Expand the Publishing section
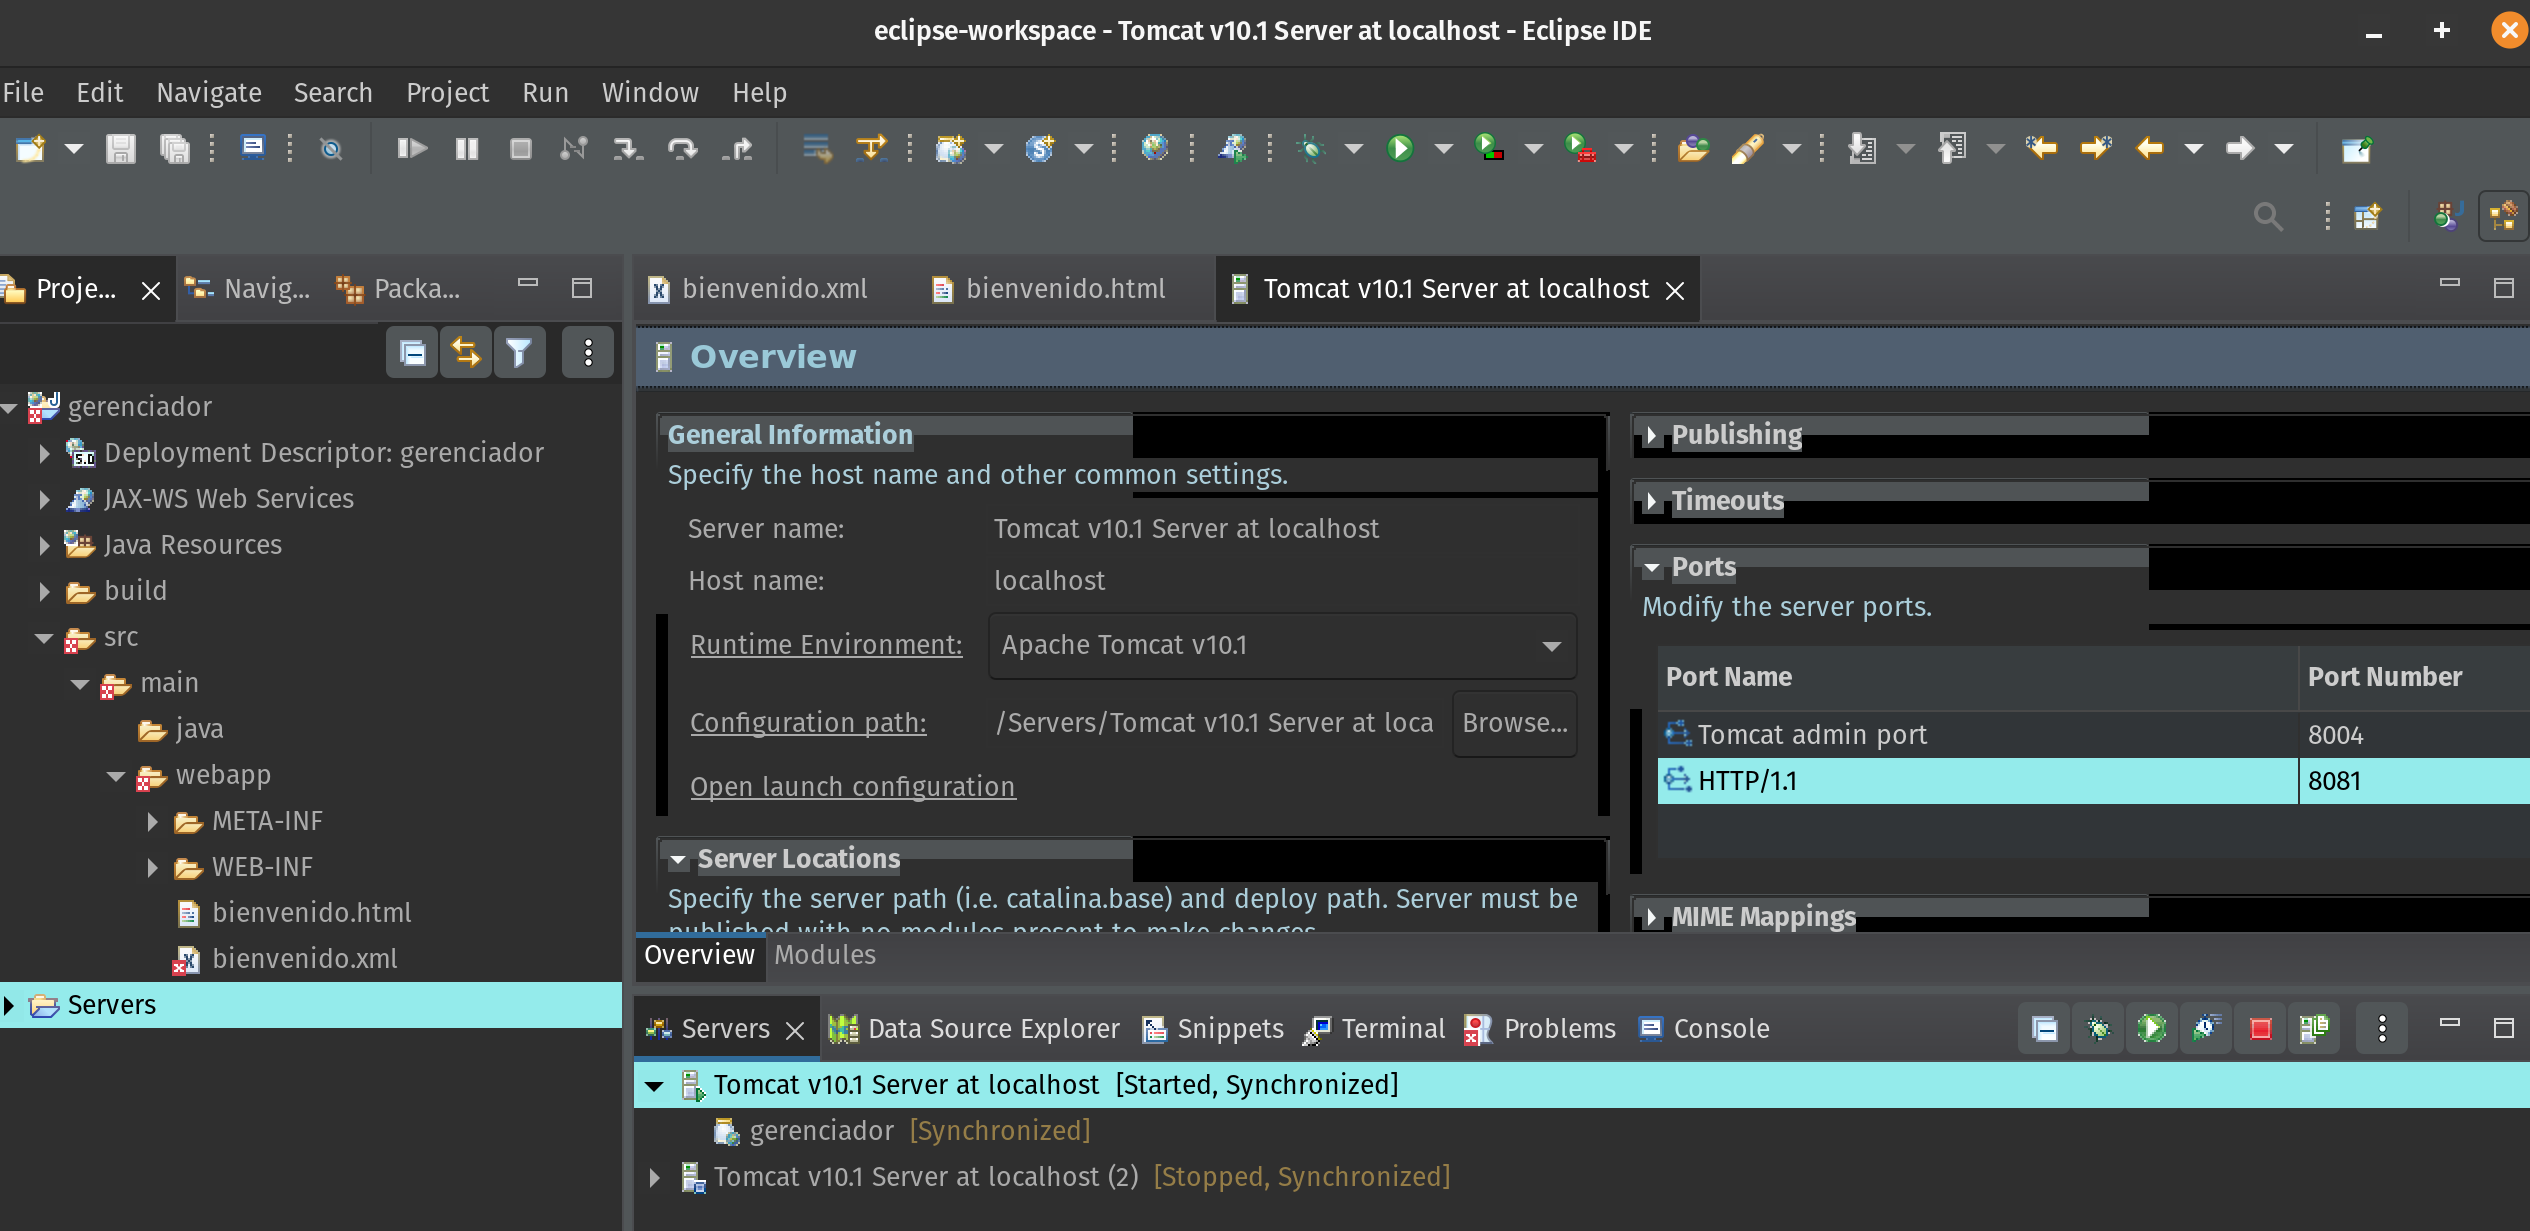 click(1651, 436)
